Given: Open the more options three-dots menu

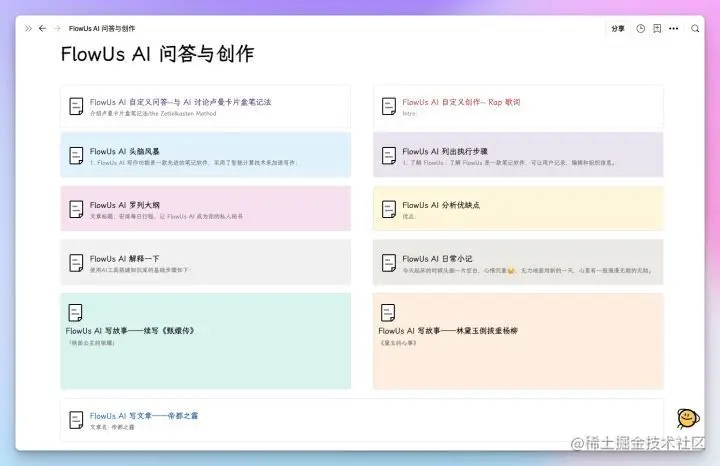Looking at the screenshot, I should point(674,28).
